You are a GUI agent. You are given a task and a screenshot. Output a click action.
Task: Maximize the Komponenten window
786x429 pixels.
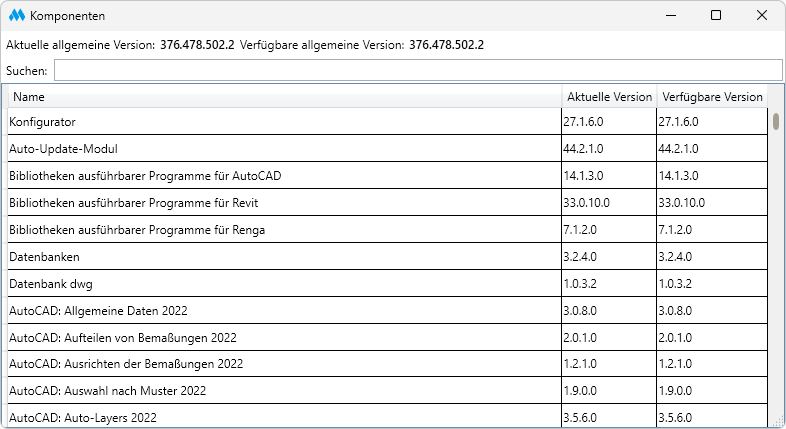[x=716, y=16]
